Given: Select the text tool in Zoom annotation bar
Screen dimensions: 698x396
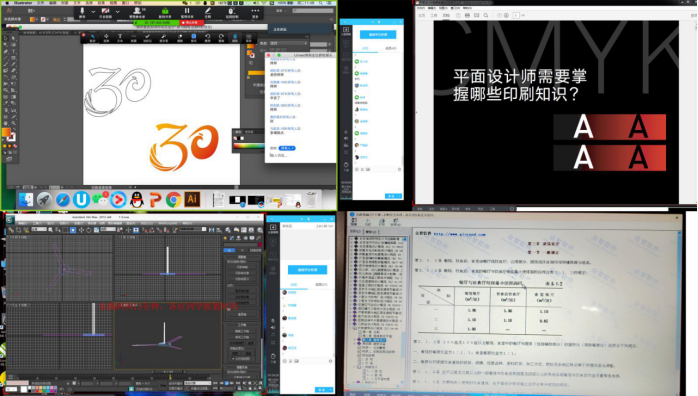Looking at the screenshot, I should pyautogui.click(x=120, y=36).
